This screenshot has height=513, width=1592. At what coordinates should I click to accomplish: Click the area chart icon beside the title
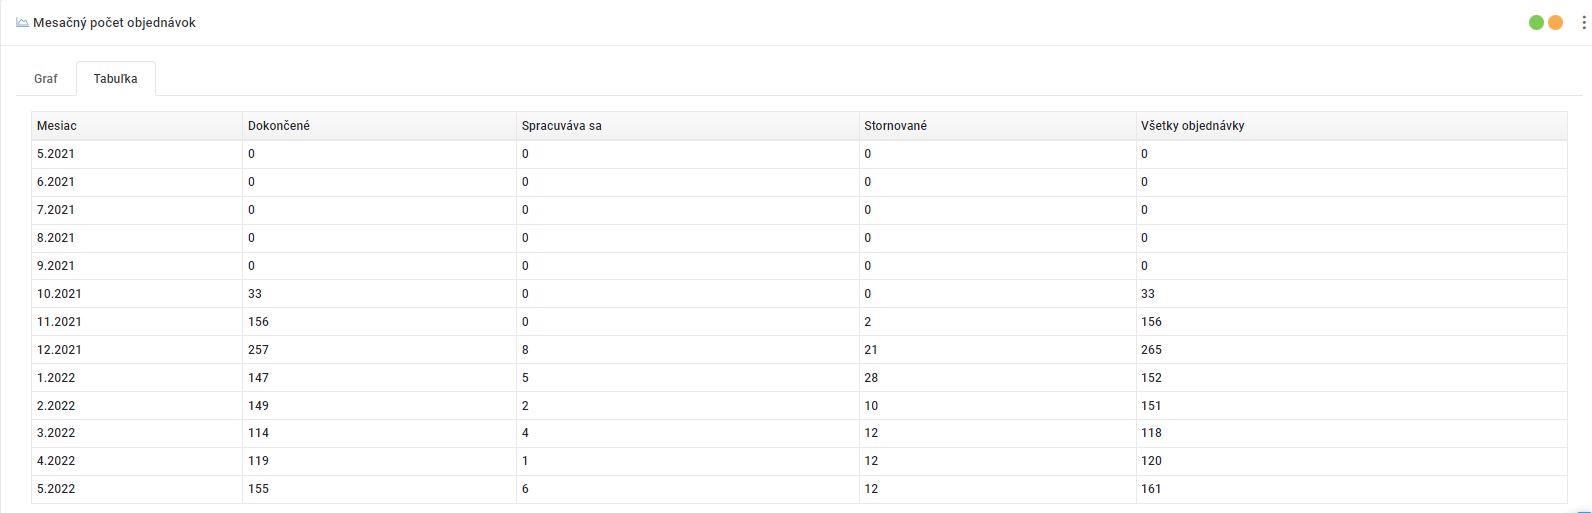pyautogui.click(x=22, y=22)
